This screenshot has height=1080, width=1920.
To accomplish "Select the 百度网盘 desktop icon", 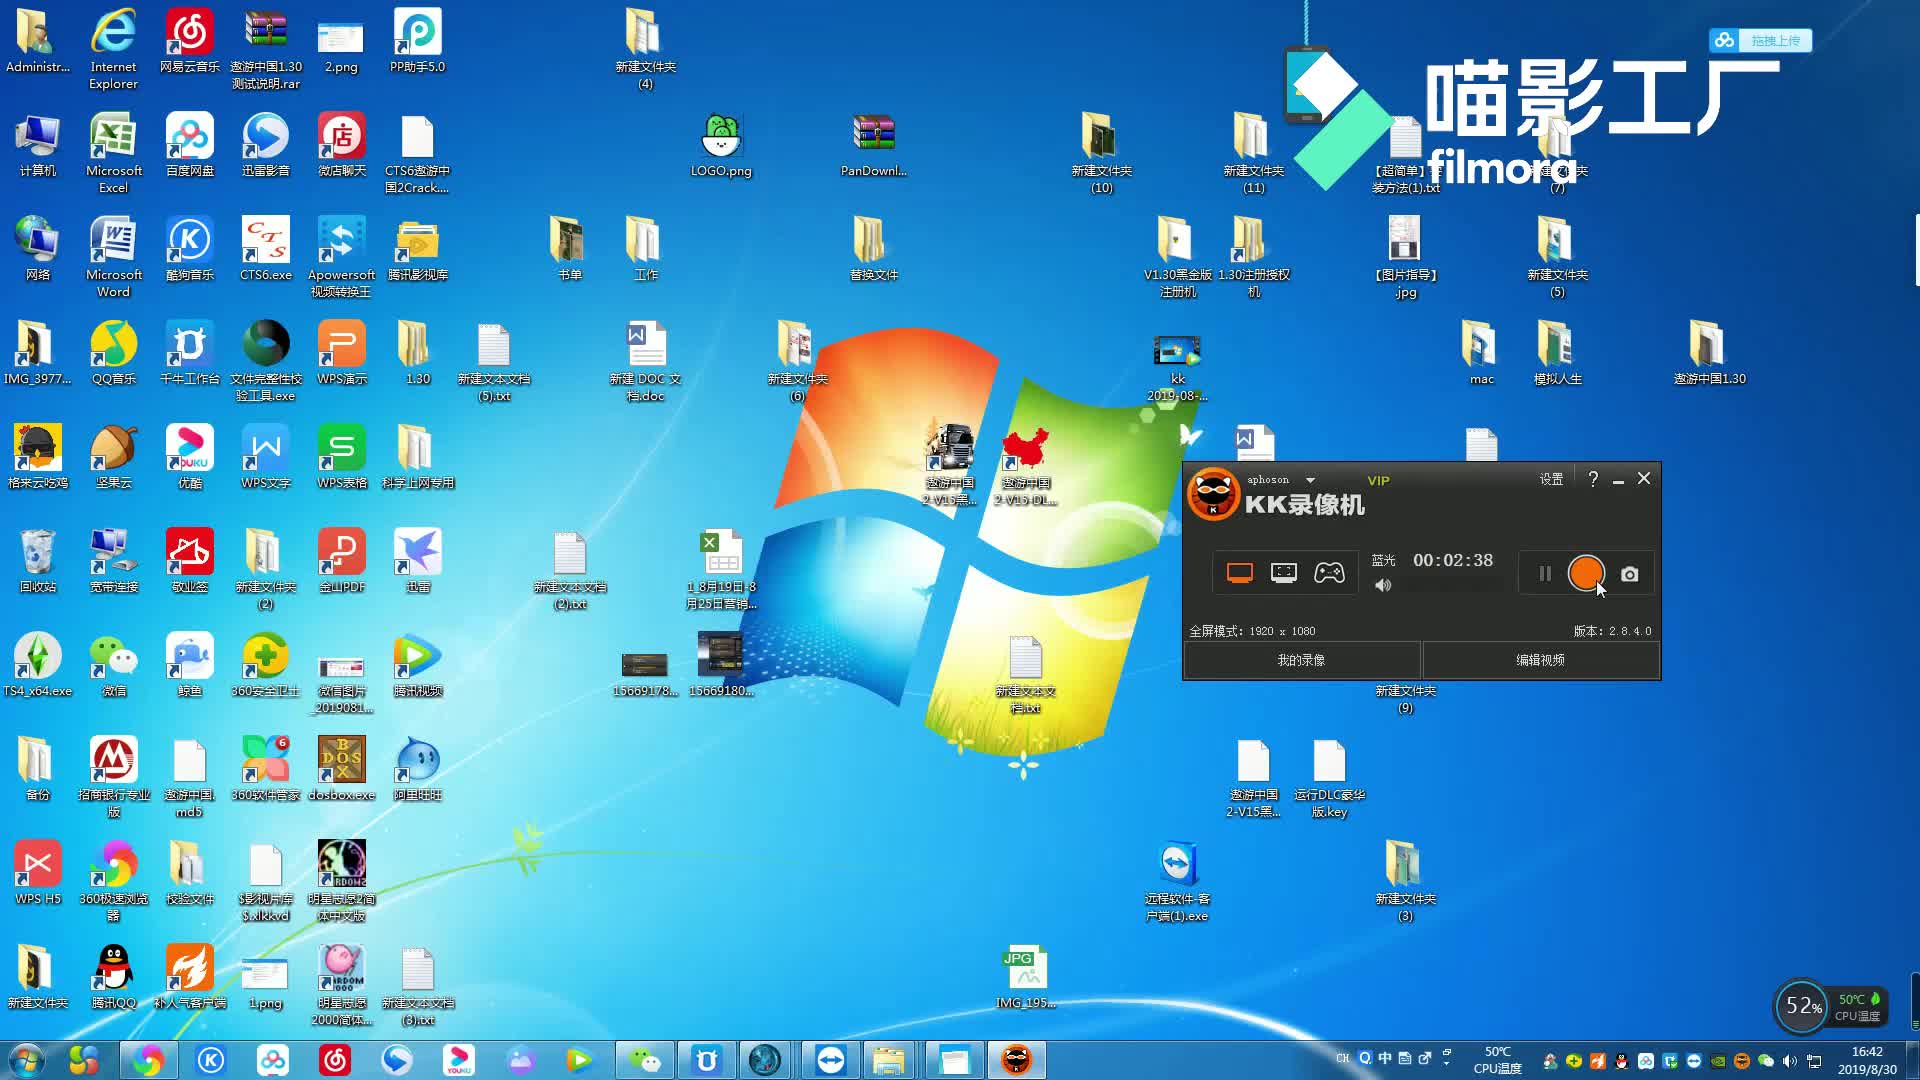I will 190,144.
